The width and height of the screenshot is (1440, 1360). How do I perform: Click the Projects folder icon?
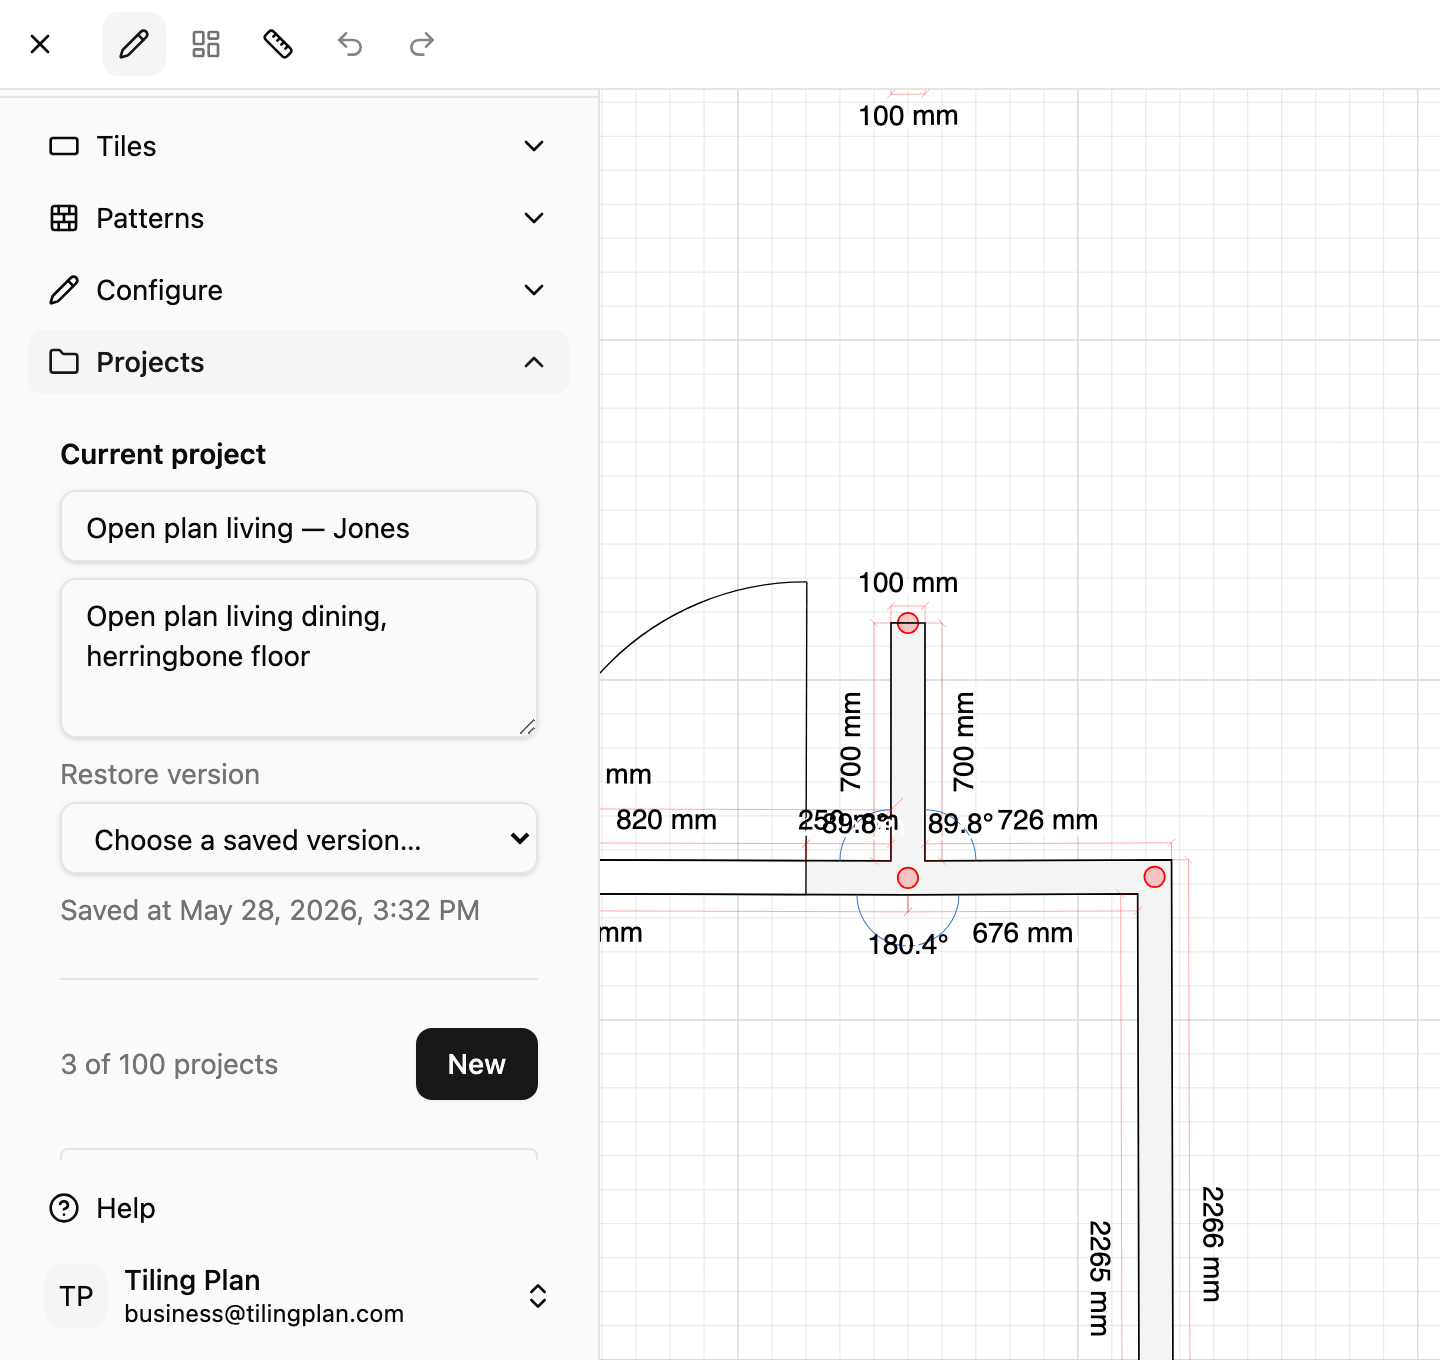click(64, 362)
